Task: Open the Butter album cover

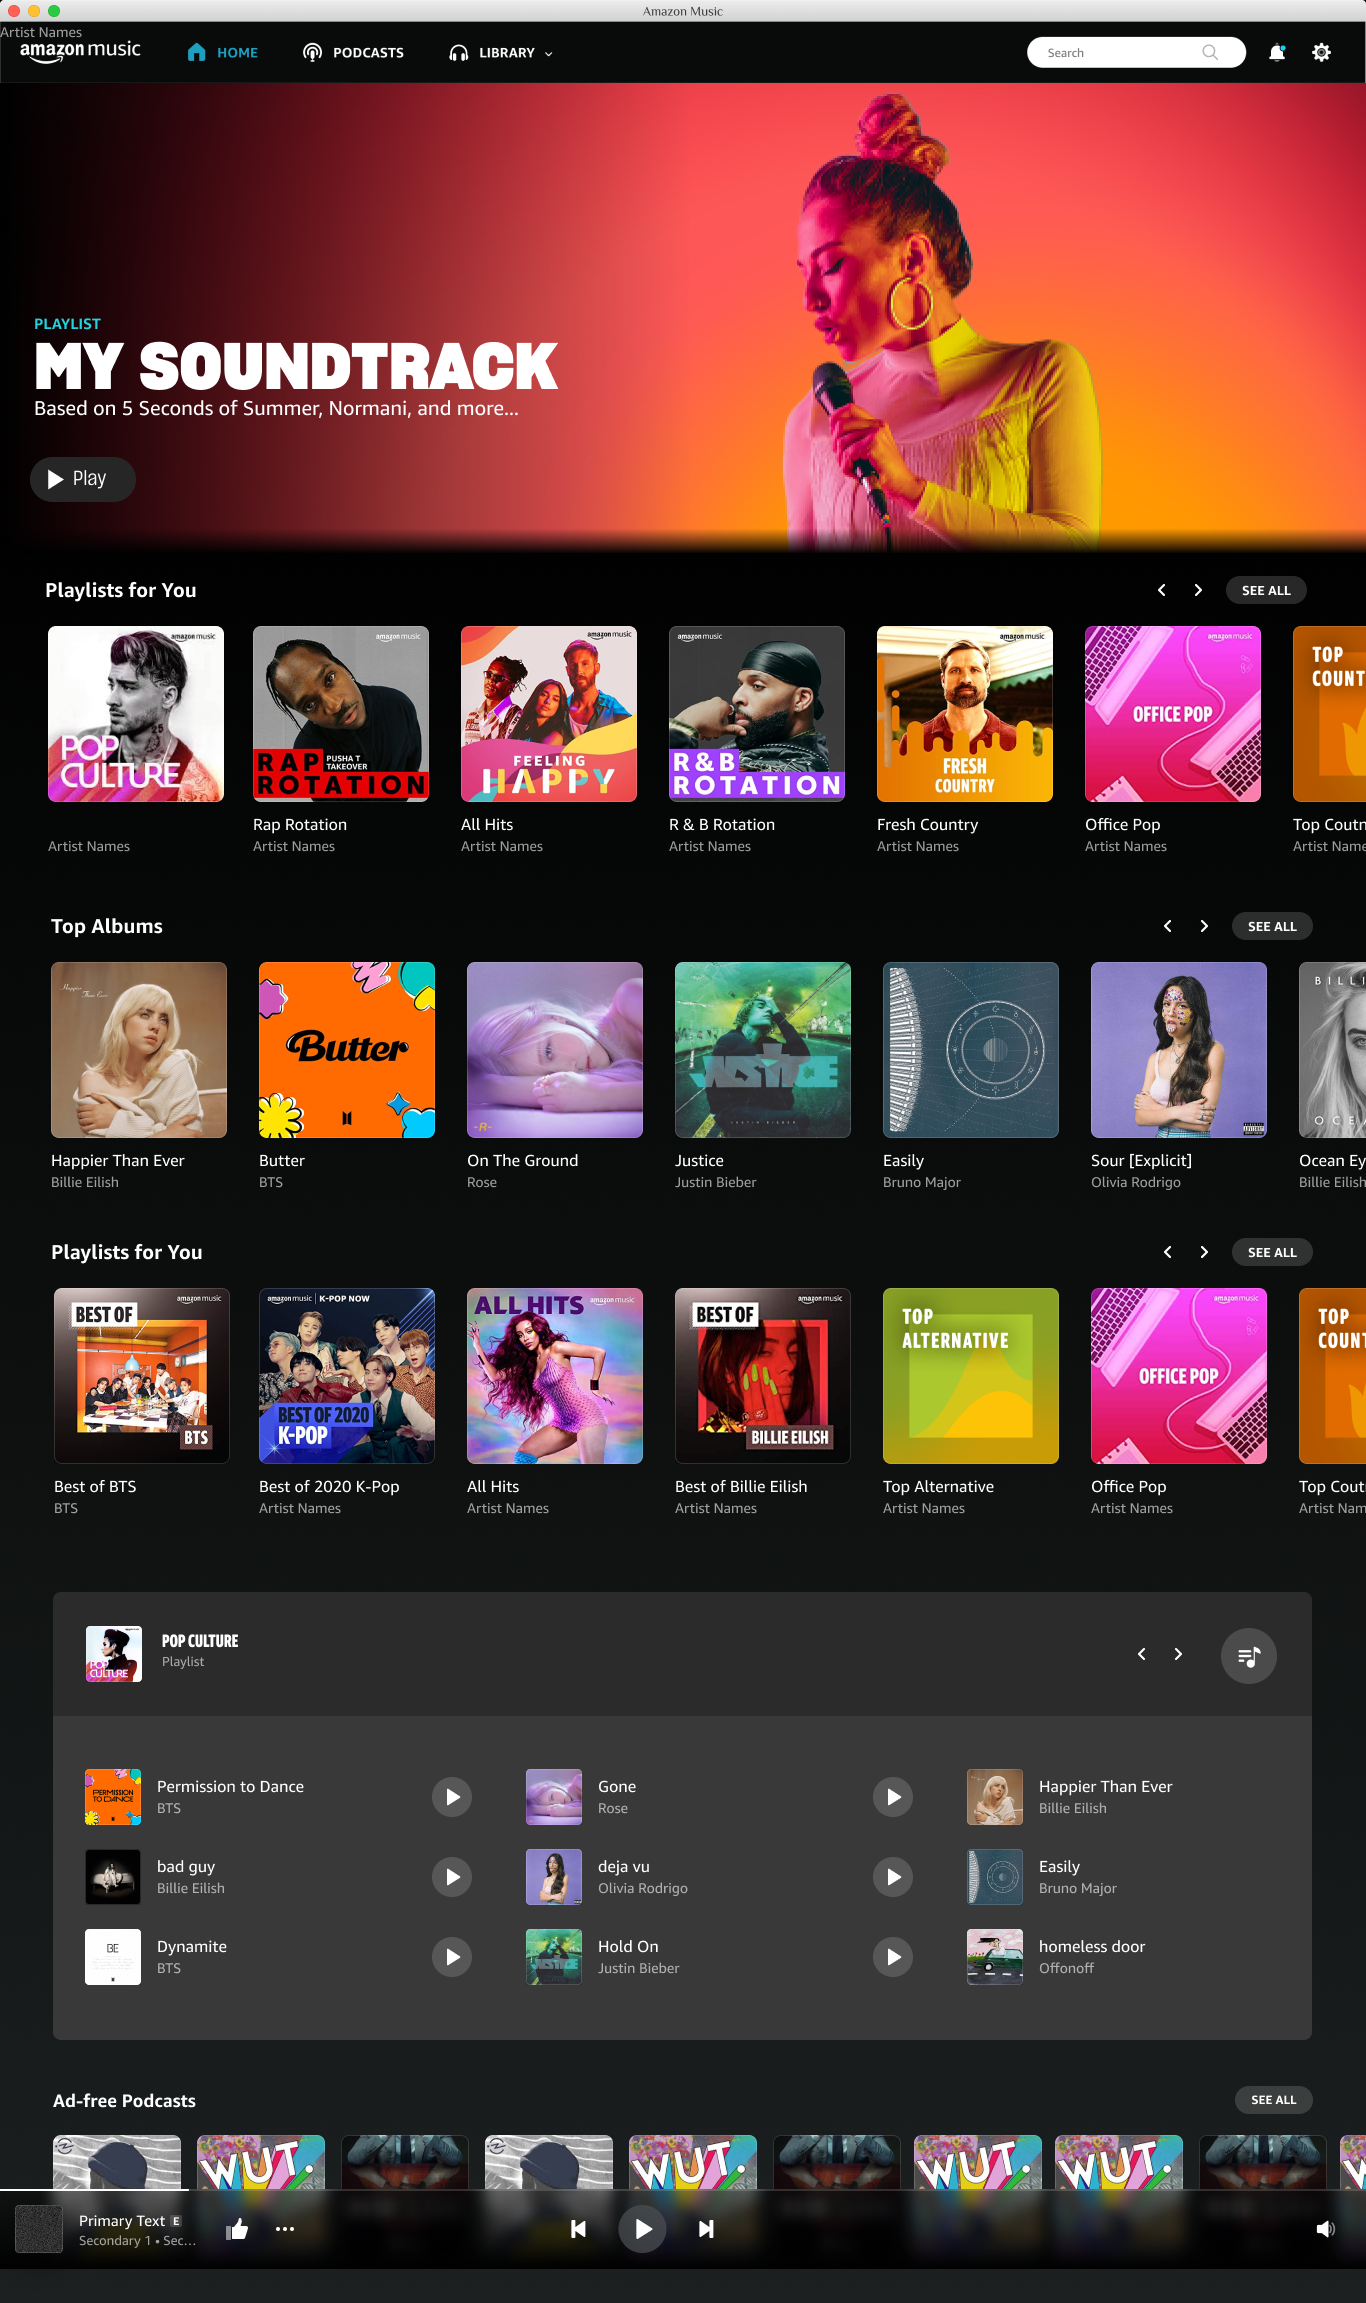Action: click(347, 1050)
